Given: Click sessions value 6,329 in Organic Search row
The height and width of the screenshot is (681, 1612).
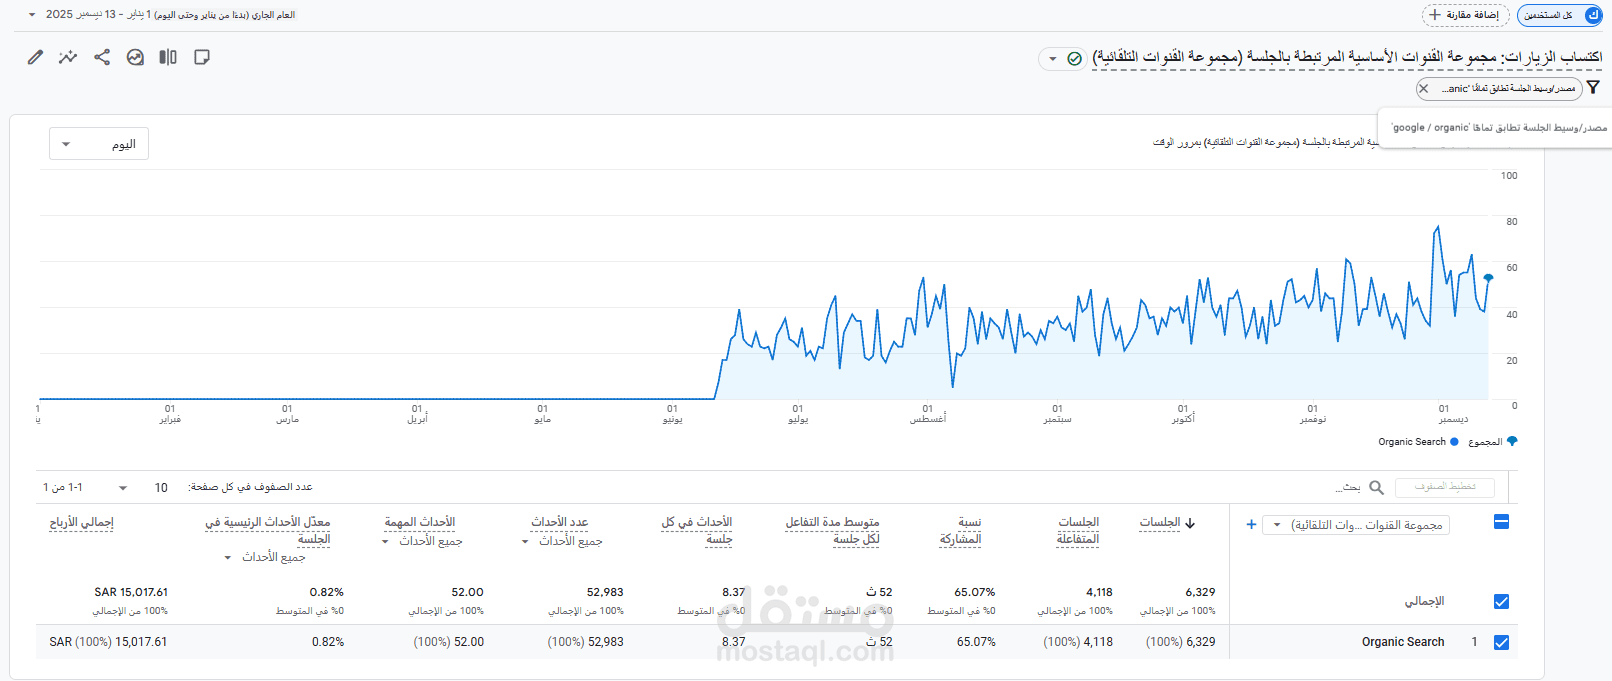Looking at the screenshot, I should [x=1200, y=642].
